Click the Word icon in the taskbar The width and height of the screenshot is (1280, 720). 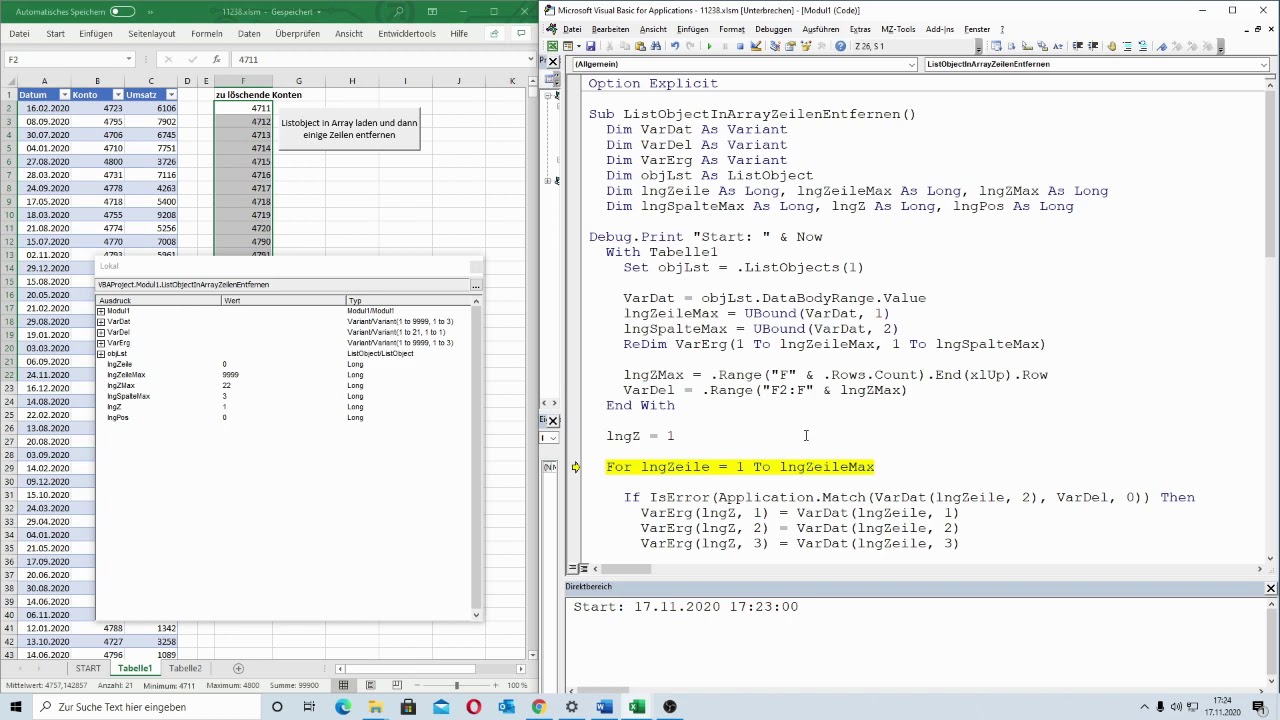[x=604, y=707]
